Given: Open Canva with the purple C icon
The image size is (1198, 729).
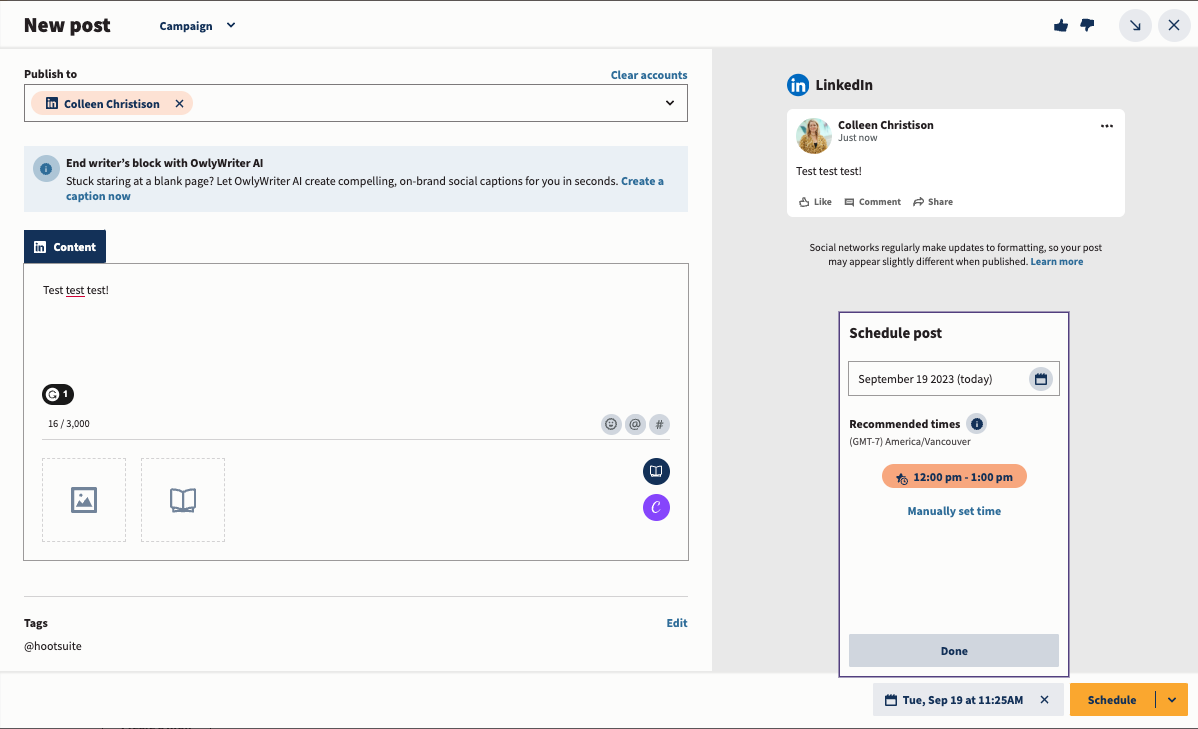Looking at the screenshot, I should click(x=656, y=508).
